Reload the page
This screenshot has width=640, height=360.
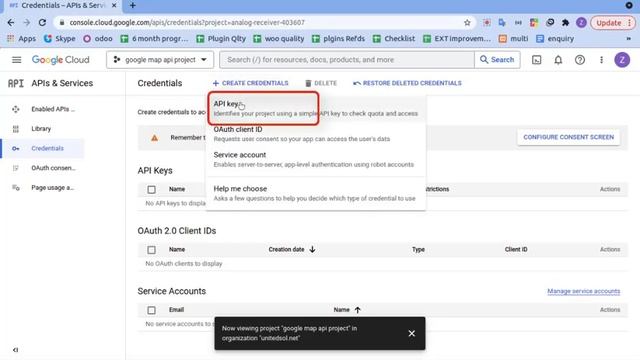42,22
